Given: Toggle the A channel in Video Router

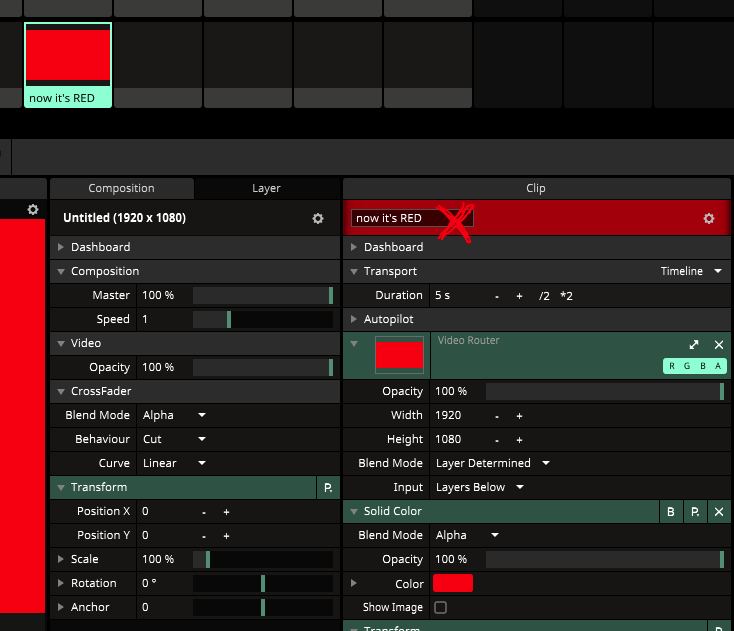Looking at the screenshot, I should pyautogui.click(x=717, y=366).
